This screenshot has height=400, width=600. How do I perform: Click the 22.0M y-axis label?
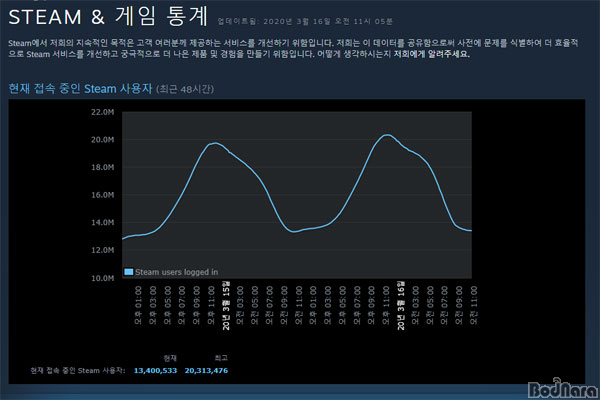click(102, 112)
